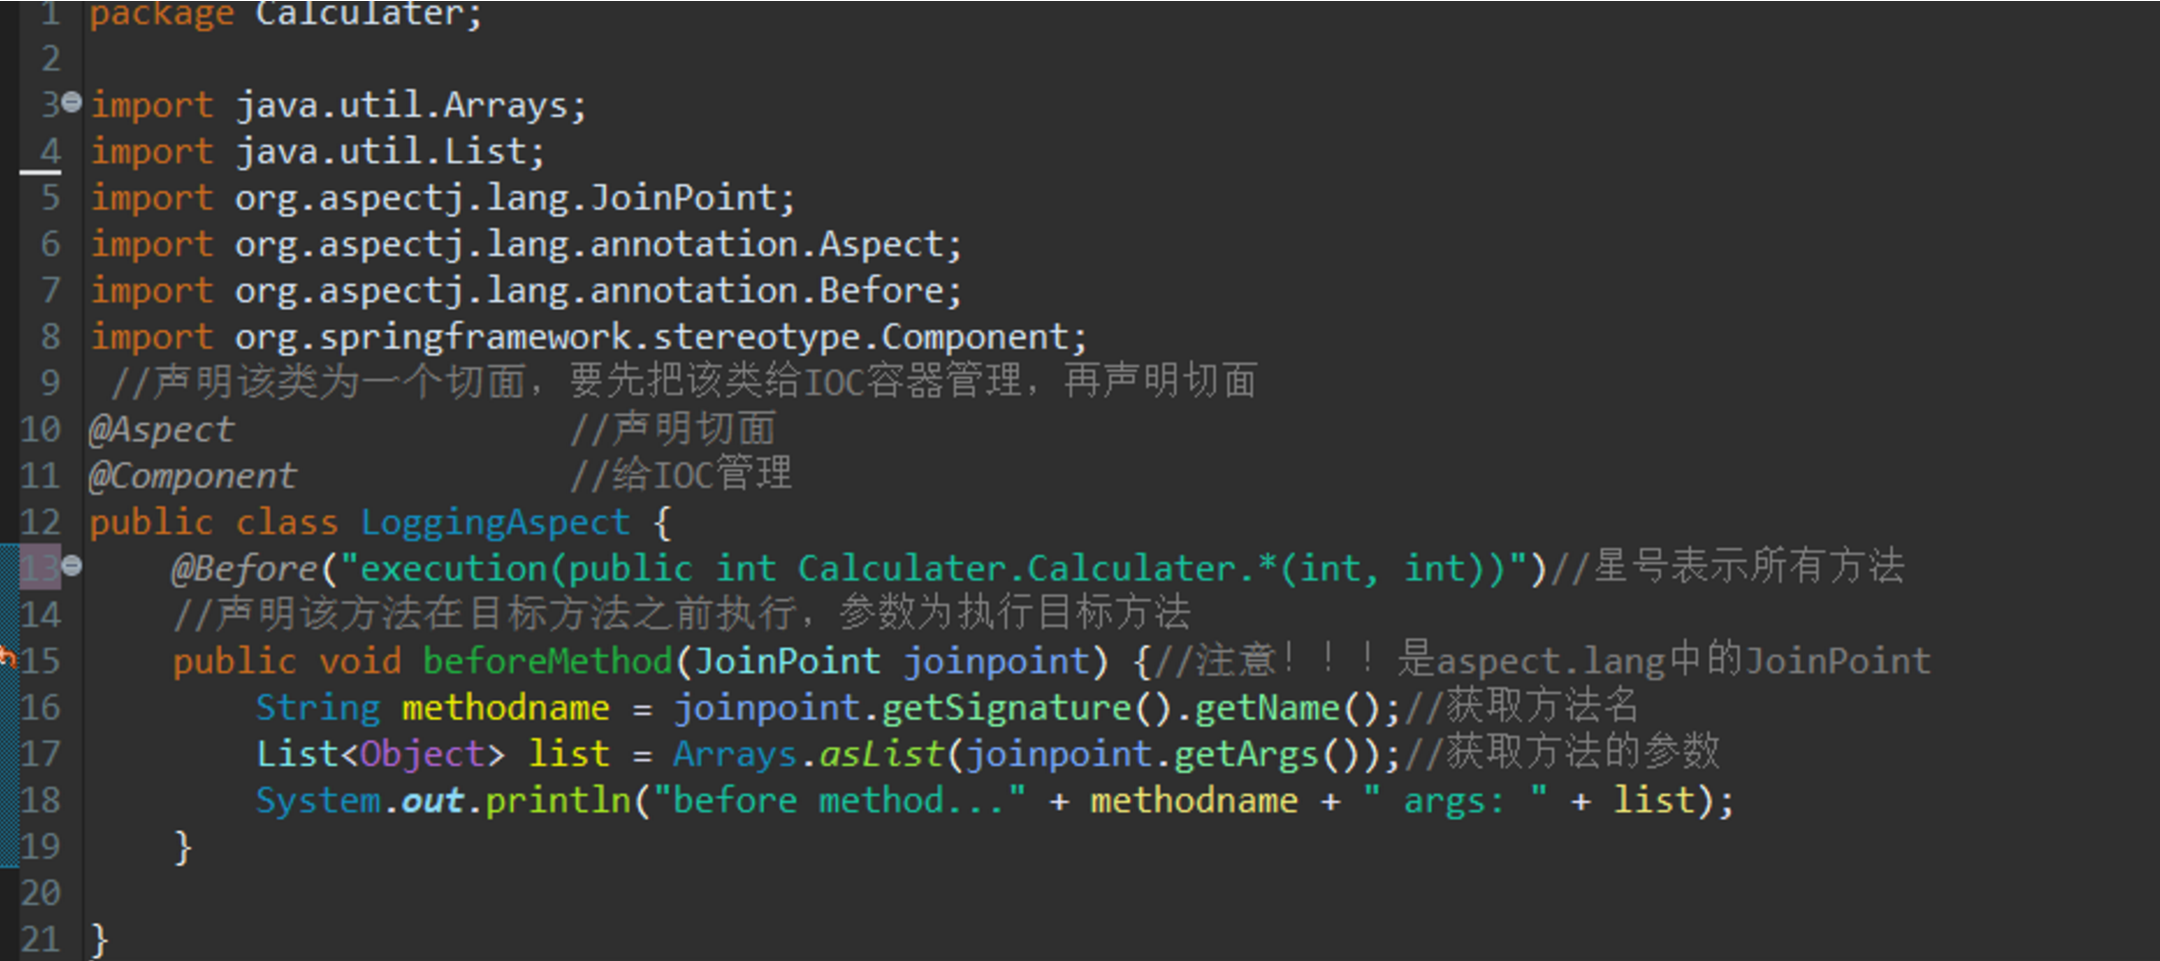This screenshot has height=961, width=2160.
Task: Click the getArgs method call
Action: [x=1246, y=754]
